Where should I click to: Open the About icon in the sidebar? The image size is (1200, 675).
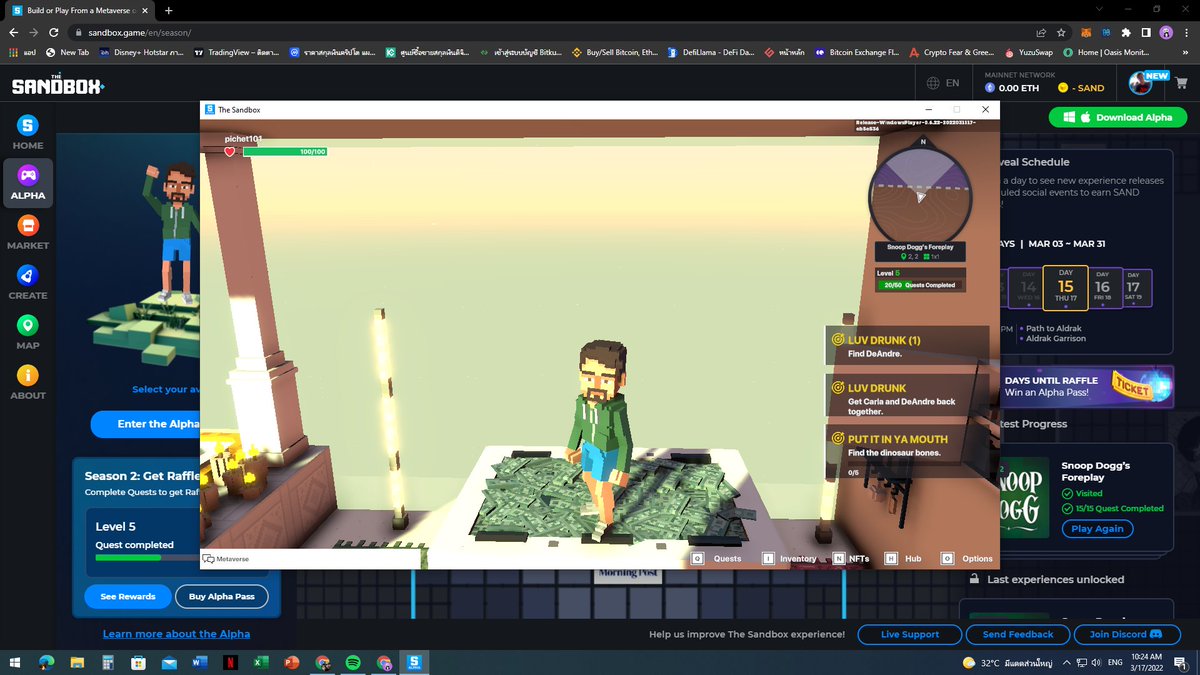coord(27,382)
